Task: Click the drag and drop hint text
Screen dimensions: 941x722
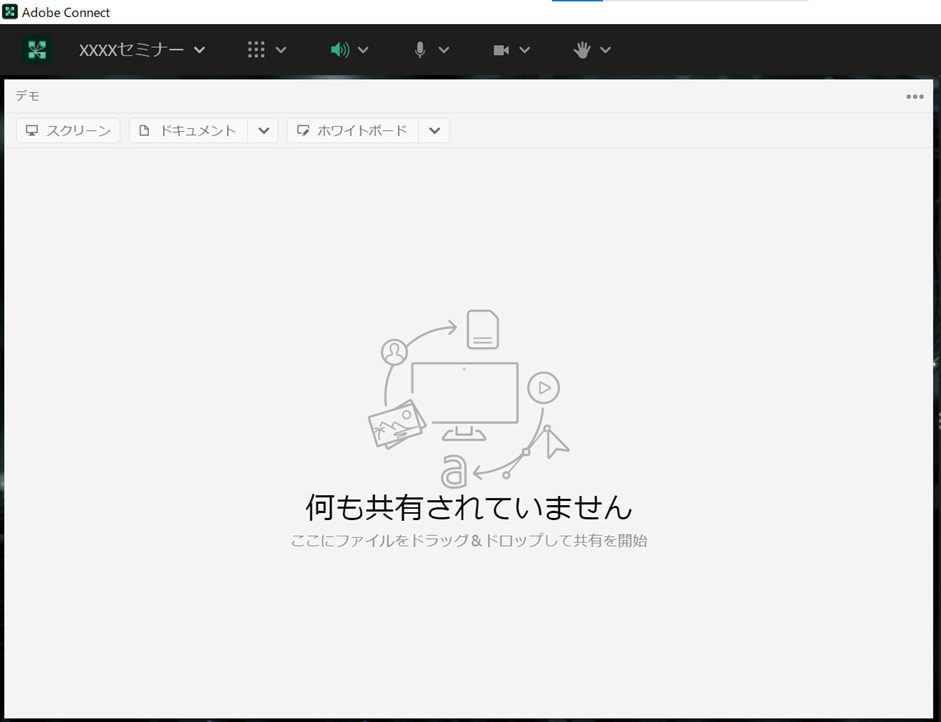Action: tap(469, 540)
